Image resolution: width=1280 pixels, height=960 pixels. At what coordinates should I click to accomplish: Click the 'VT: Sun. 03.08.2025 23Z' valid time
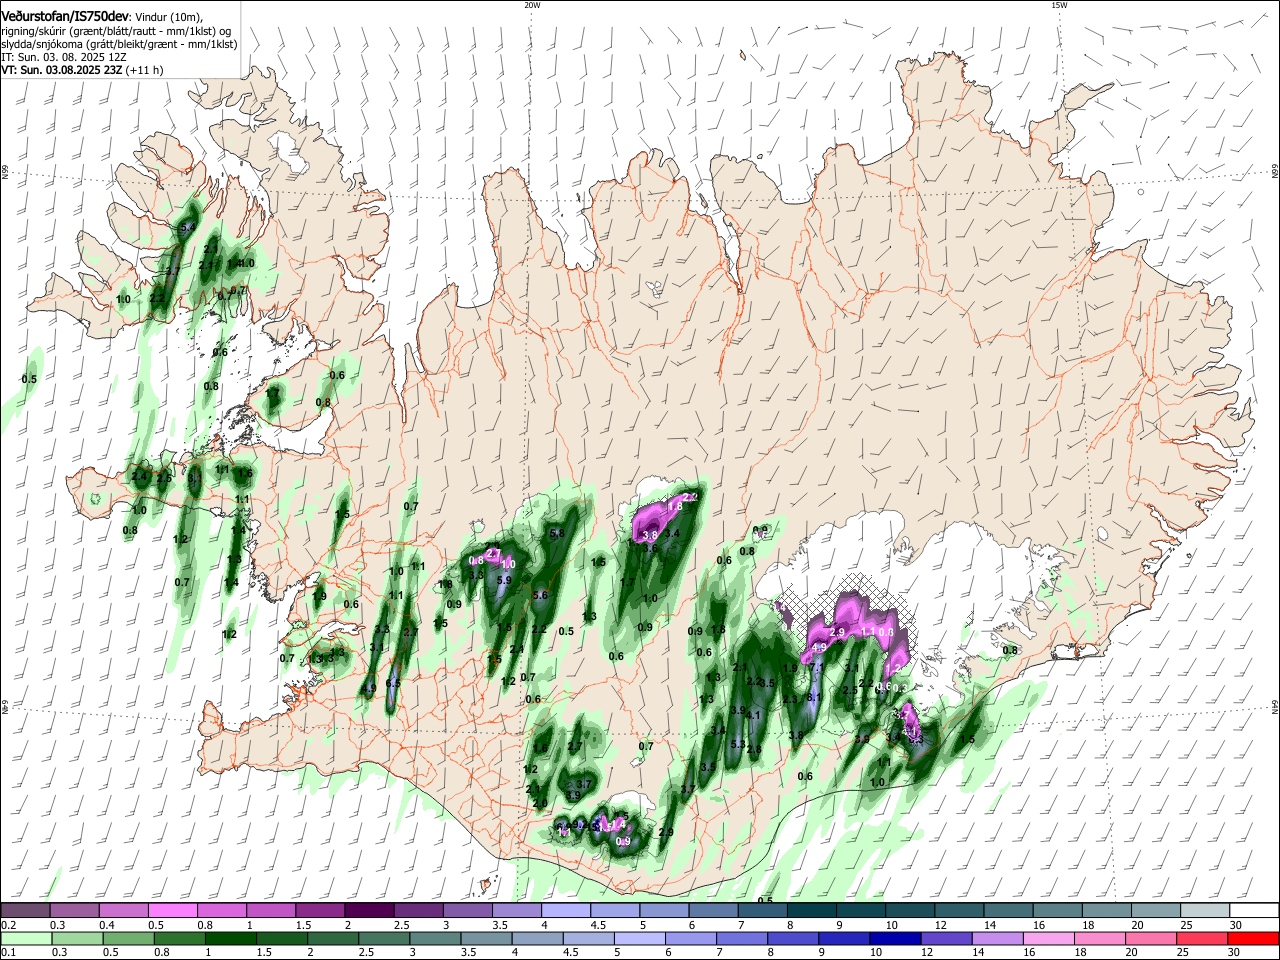point(62,70)
